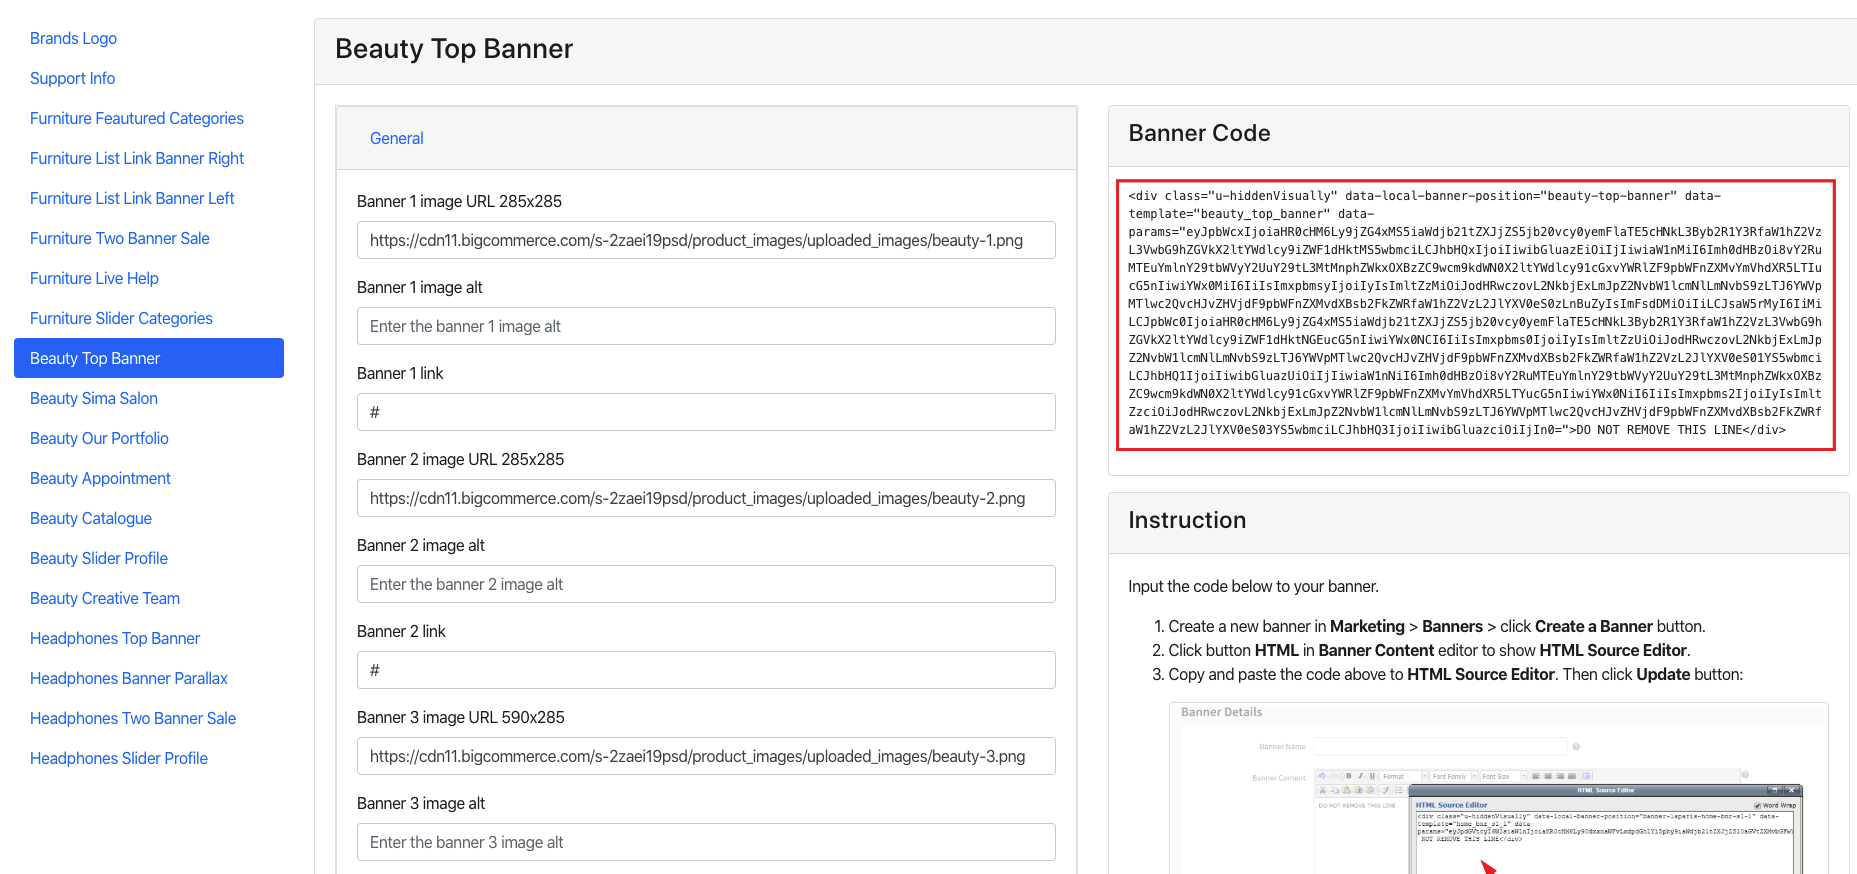1857x874 pixels.
Task: Open Headphones Banner Parallax
Action: click(x=129, y=678)
